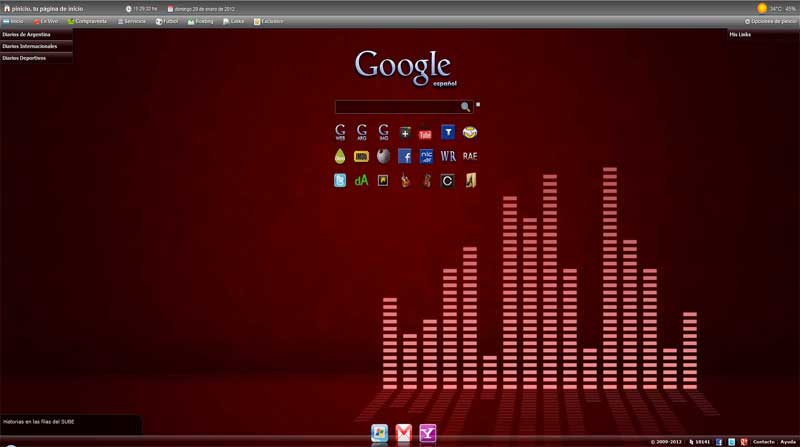Viewport: 800px width, 447px height.
Task: Open the Contacto link in footer
Action: pyautogui.click(x=763, y=441)
